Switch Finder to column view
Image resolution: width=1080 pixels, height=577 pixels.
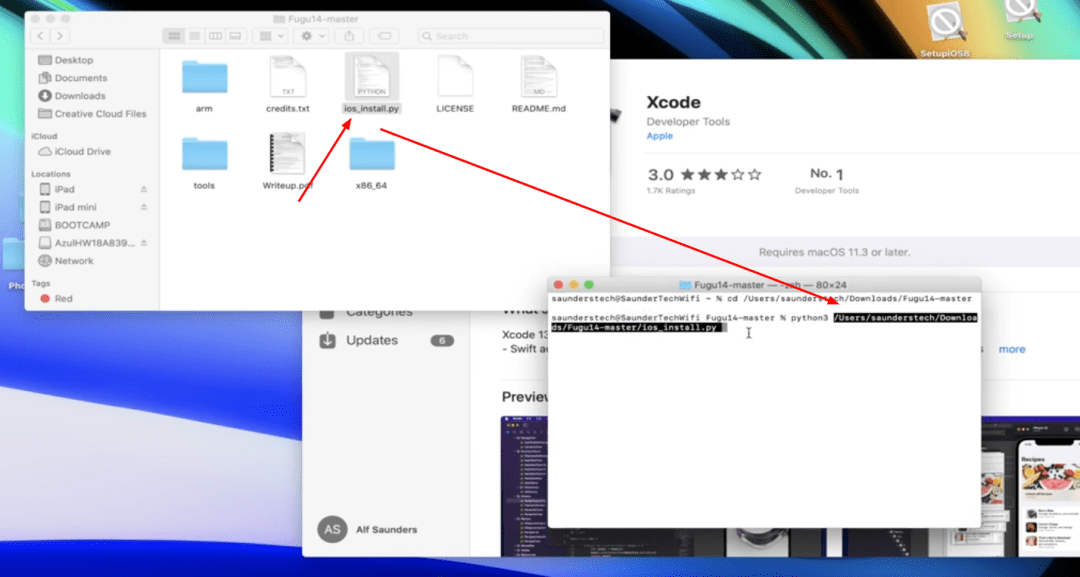[x=215, y=36]
